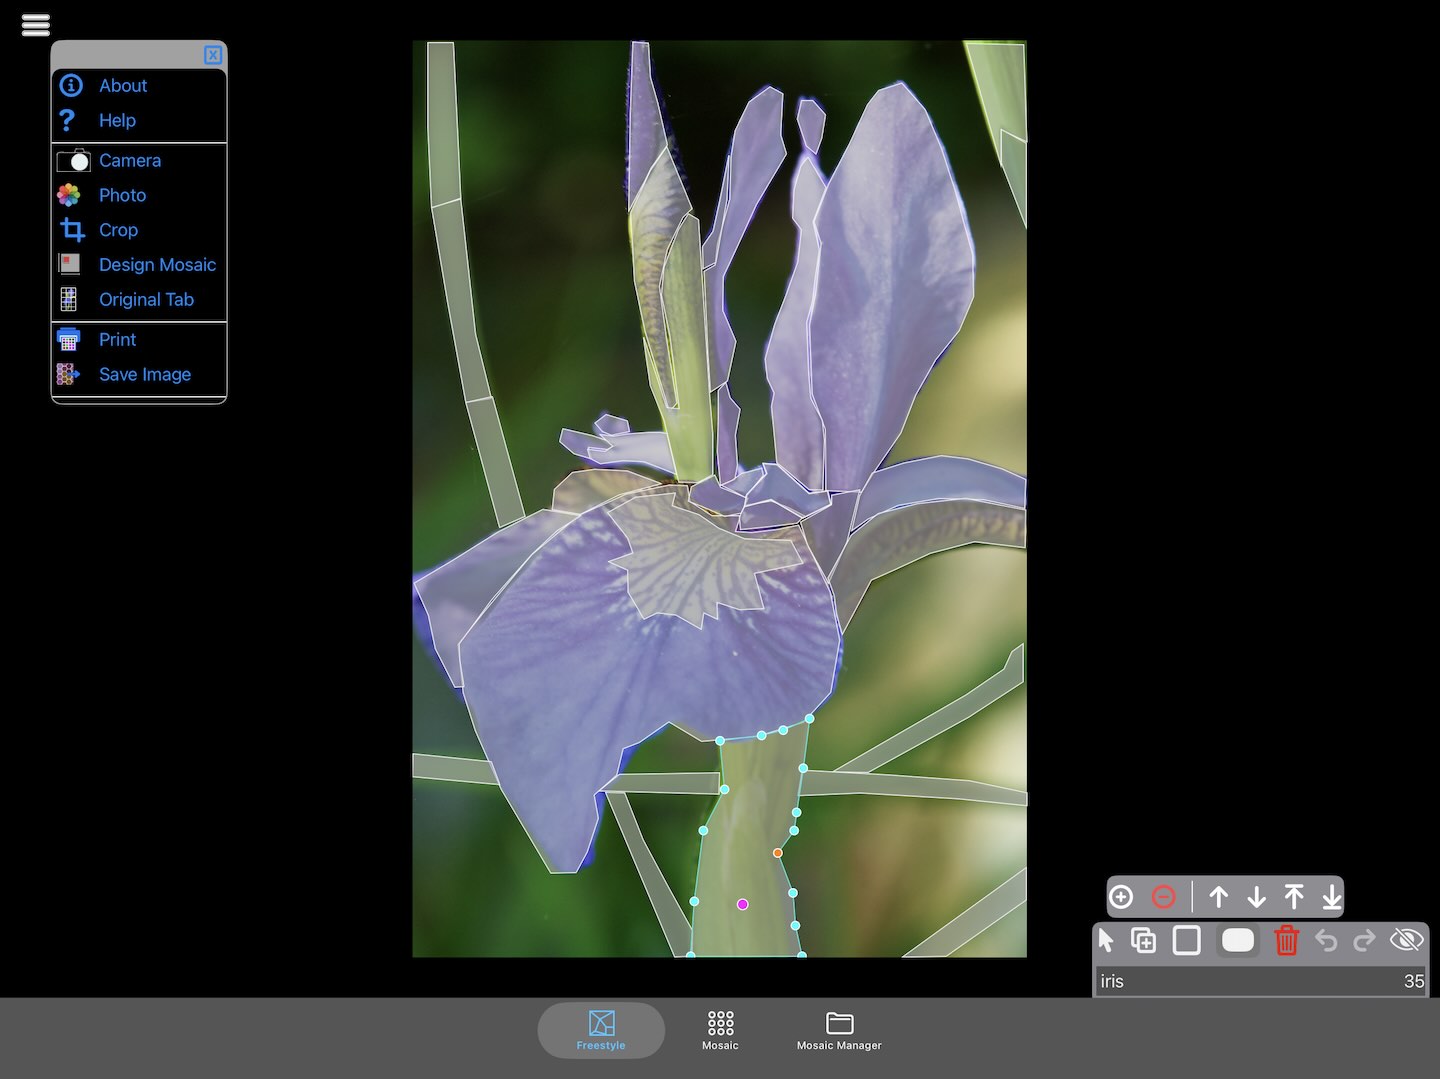Screen dimensions: 1440x1079
Task: Open the Help entry
Action: 139,121
